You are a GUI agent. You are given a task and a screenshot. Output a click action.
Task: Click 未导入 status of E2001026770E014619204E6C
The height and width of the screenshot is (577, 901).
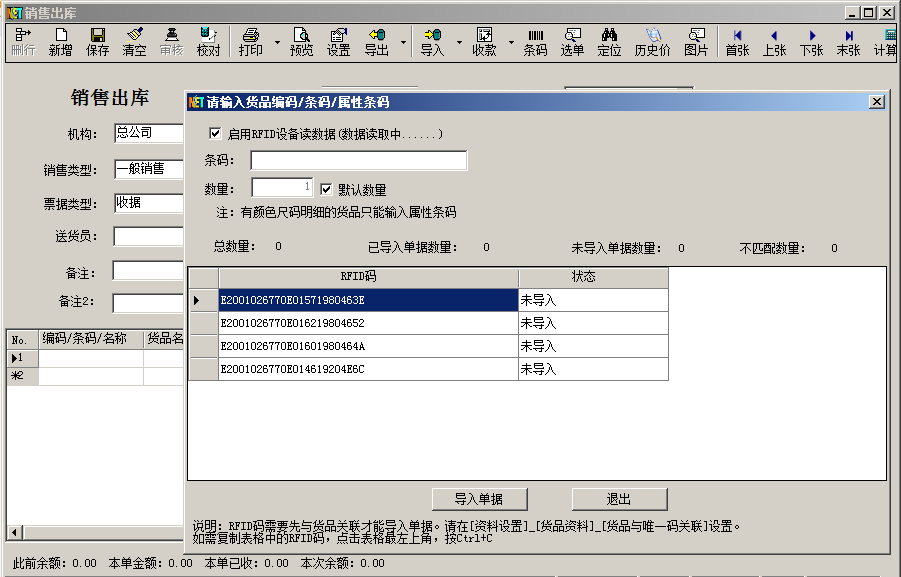(x=594, y=369)
